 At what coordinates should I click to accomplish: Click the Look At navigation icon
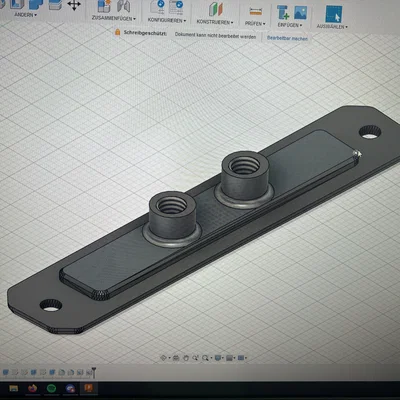pos(176,358)
